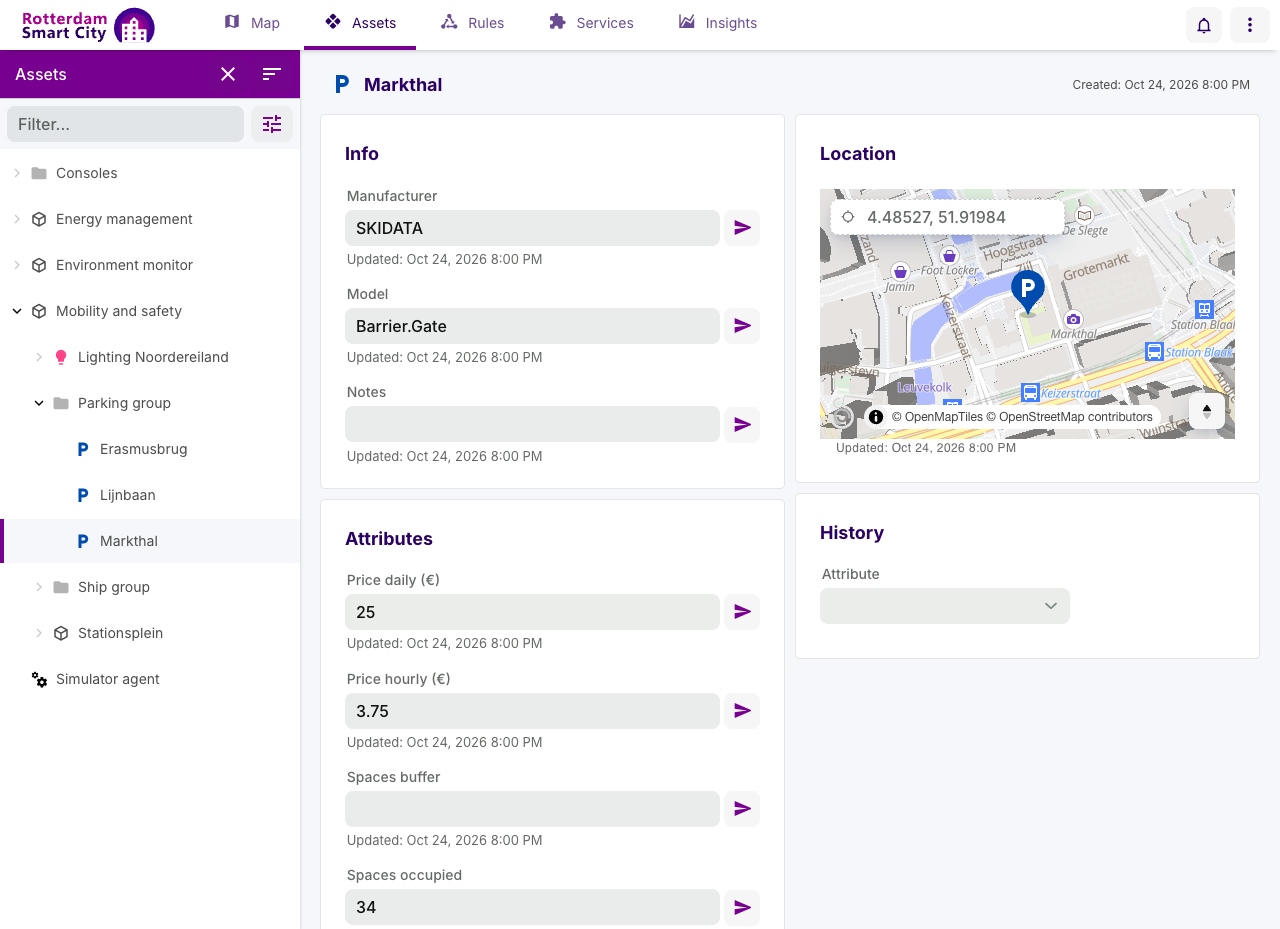Collapse the Mobility and safety node
This screenshot has width=1280, height=929.
click(x=17, y=311)
